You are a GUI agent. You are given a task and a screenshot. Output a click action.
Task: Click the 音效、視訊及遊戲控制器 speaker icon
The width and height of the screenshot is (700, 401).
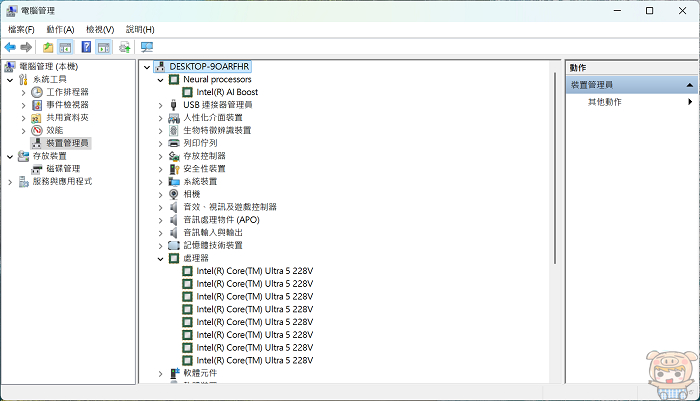174,207
